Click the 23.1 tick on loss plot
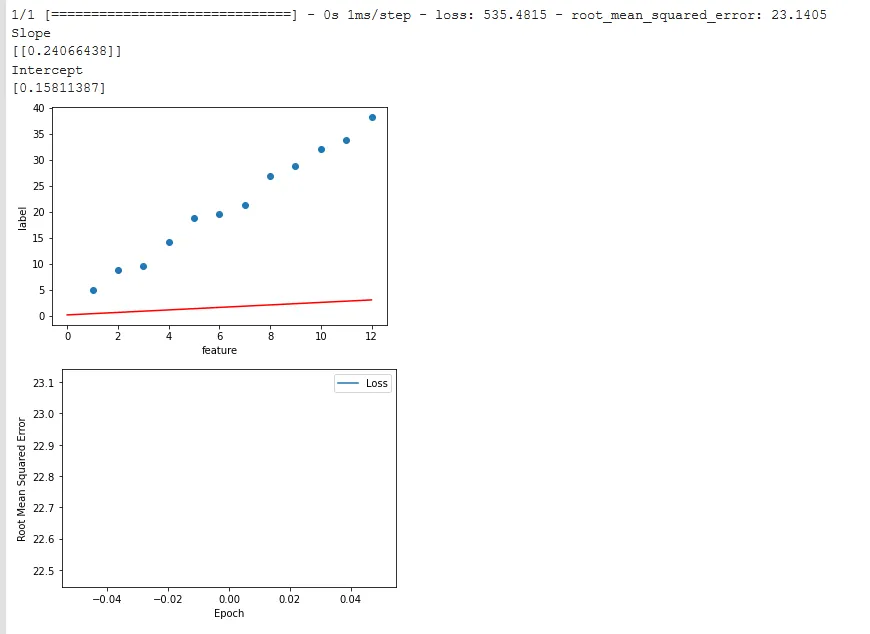870x634 pixels. coord(43,383)
